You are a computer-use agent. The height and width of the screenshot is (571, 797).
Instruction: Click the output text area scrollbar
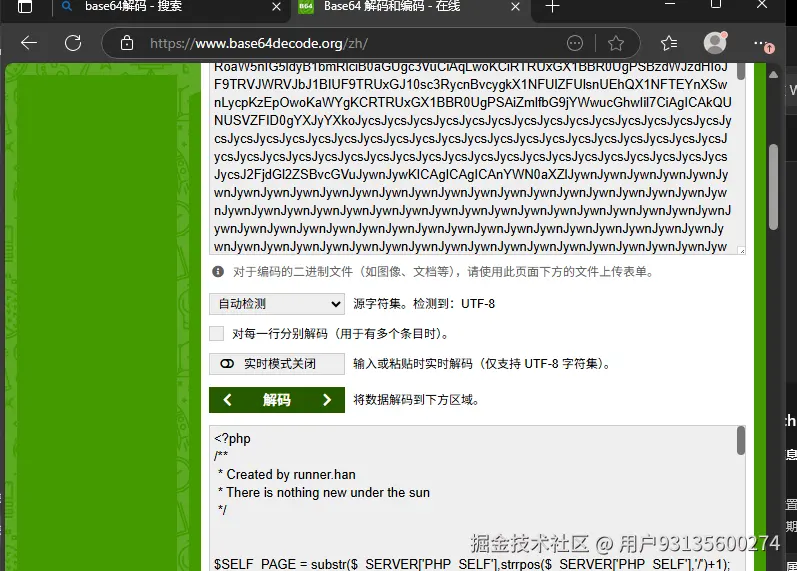[741, 440]
